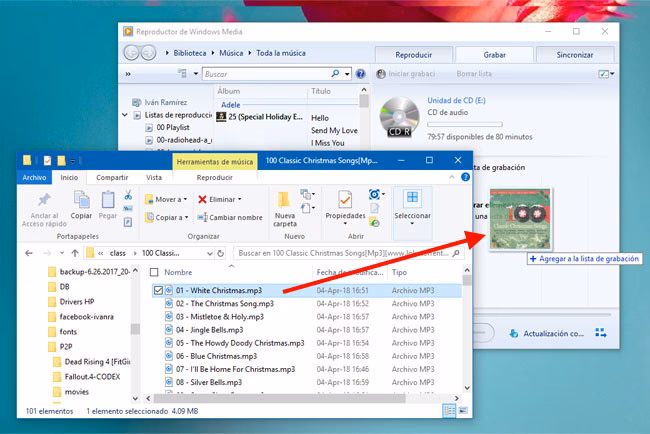Click Biblioteca in Media Player breadcrumb
This screenshot has width=650, height=434.
[x=189, y=53]
